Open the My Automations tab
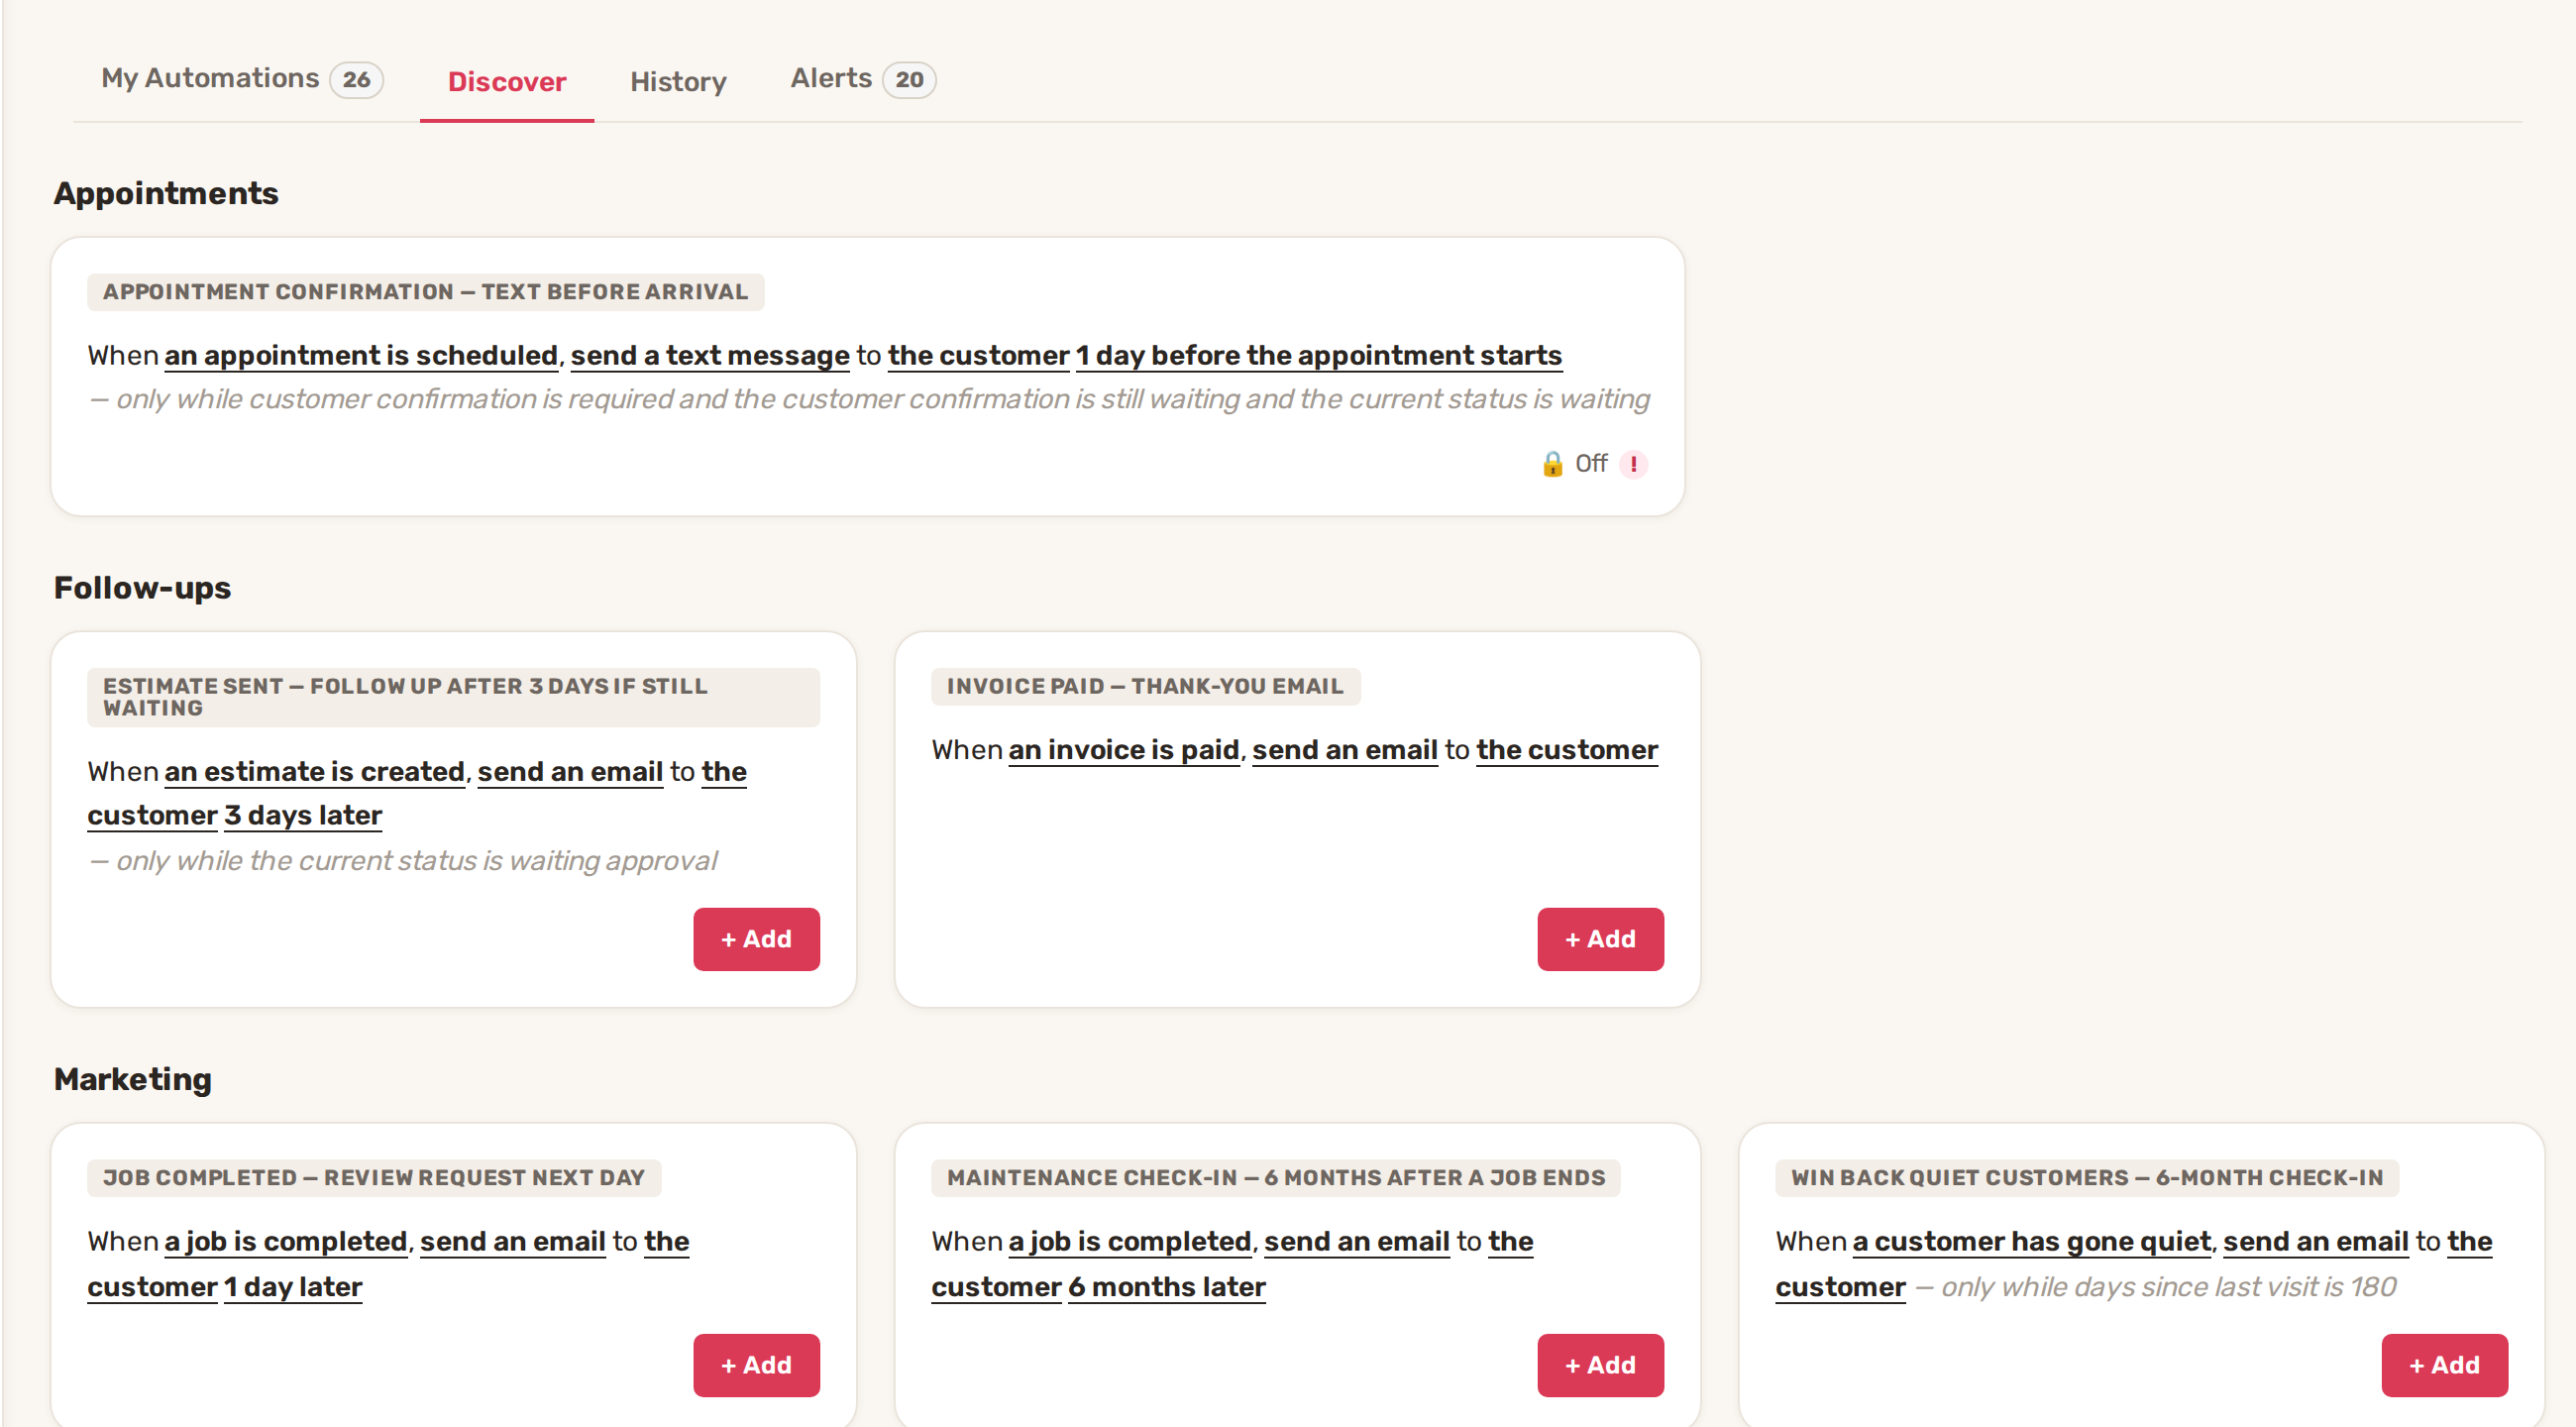Image resolution: width=2576 pixels, height=1427 pixels. [241, 79]
